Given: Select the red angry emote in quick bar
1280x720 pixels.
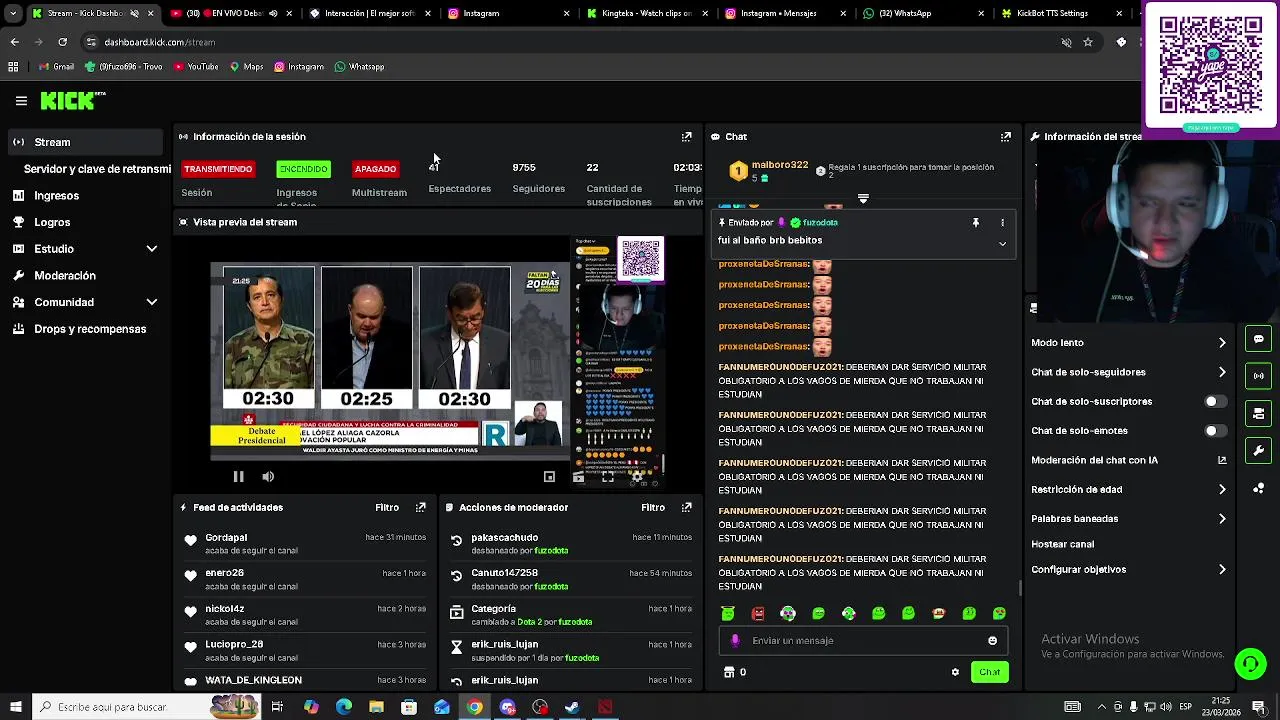Looking at the screenshot, I should click(x=758, y=613).
